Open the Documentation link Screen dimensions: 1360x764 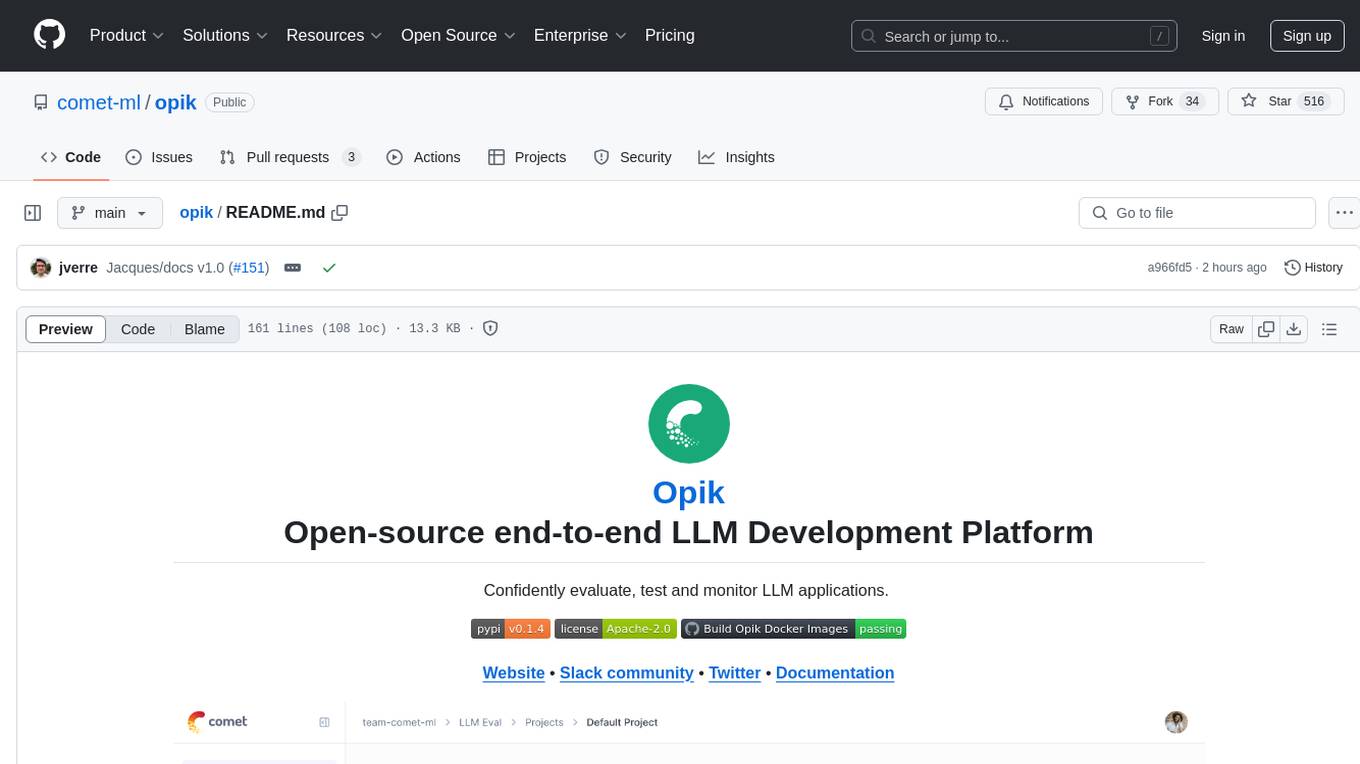[x=835, y=673]
